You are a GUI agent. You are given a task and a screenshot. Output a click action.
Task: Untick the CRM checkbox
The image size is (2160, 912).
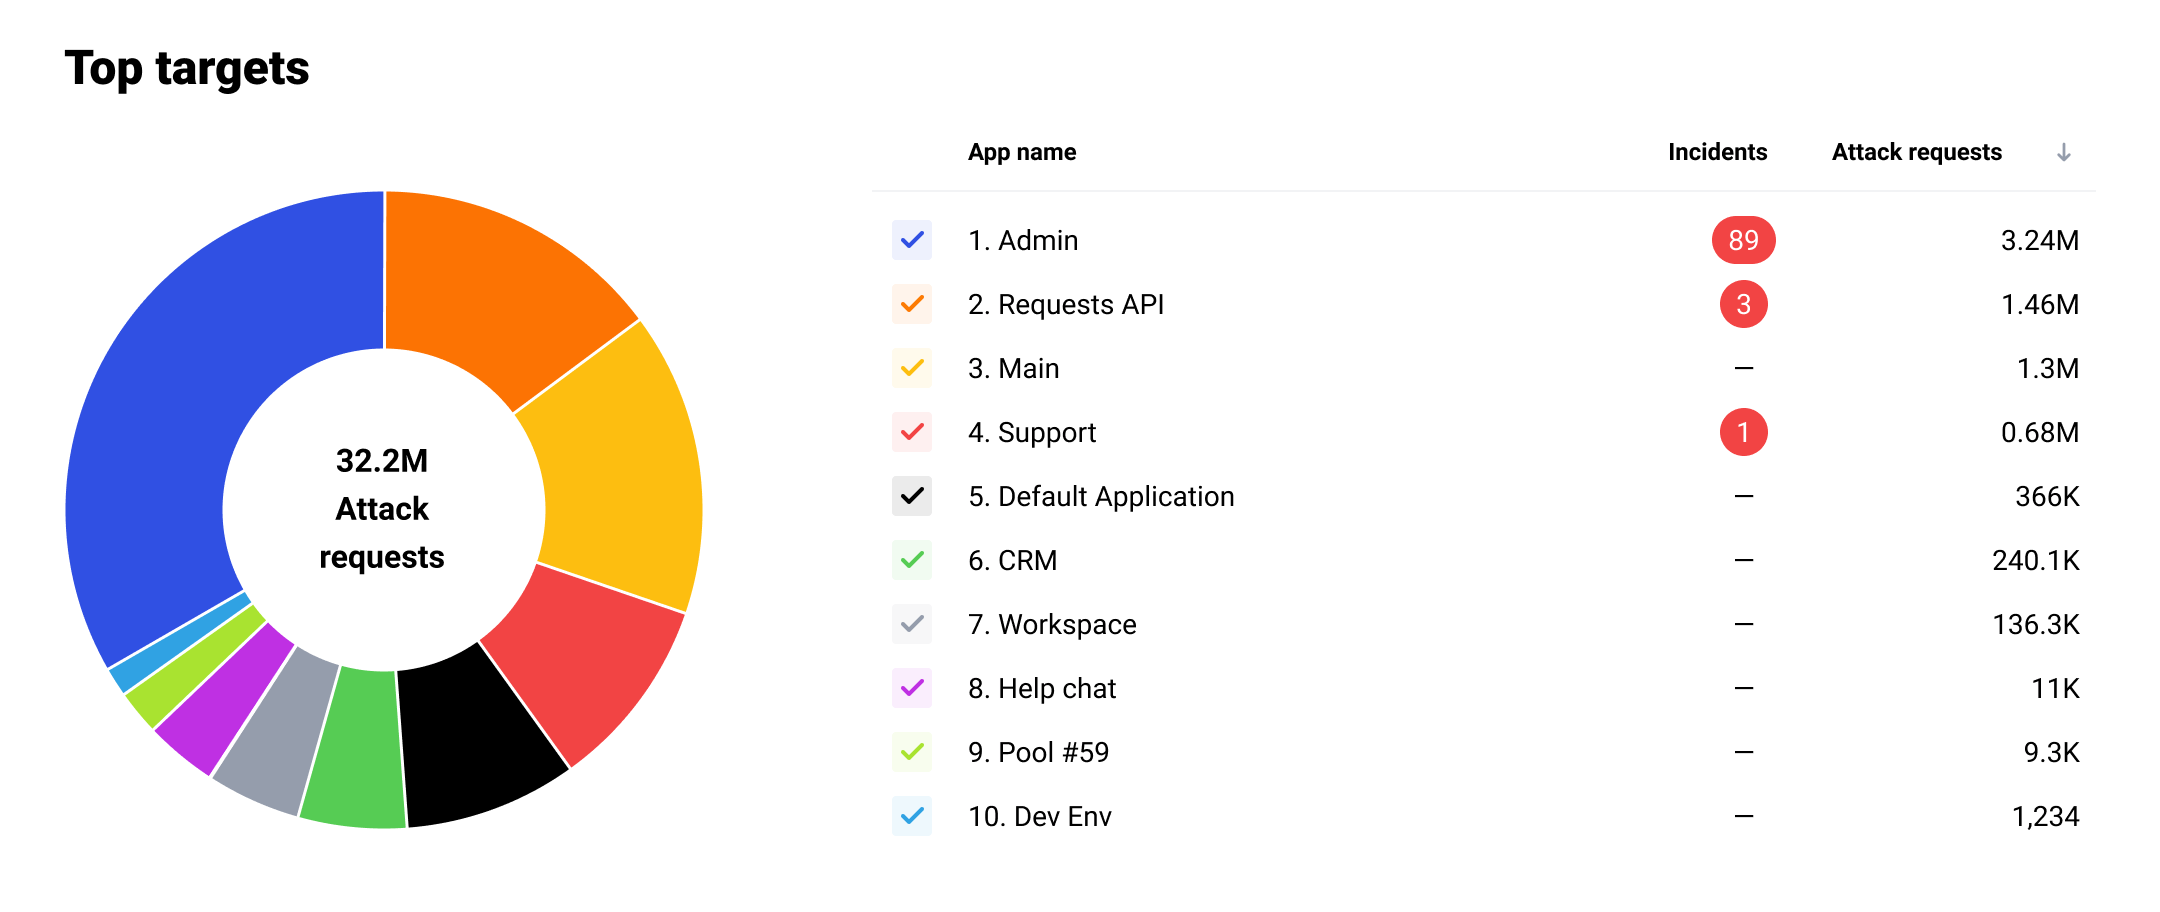pyautogui.click(x=912, y=560)
